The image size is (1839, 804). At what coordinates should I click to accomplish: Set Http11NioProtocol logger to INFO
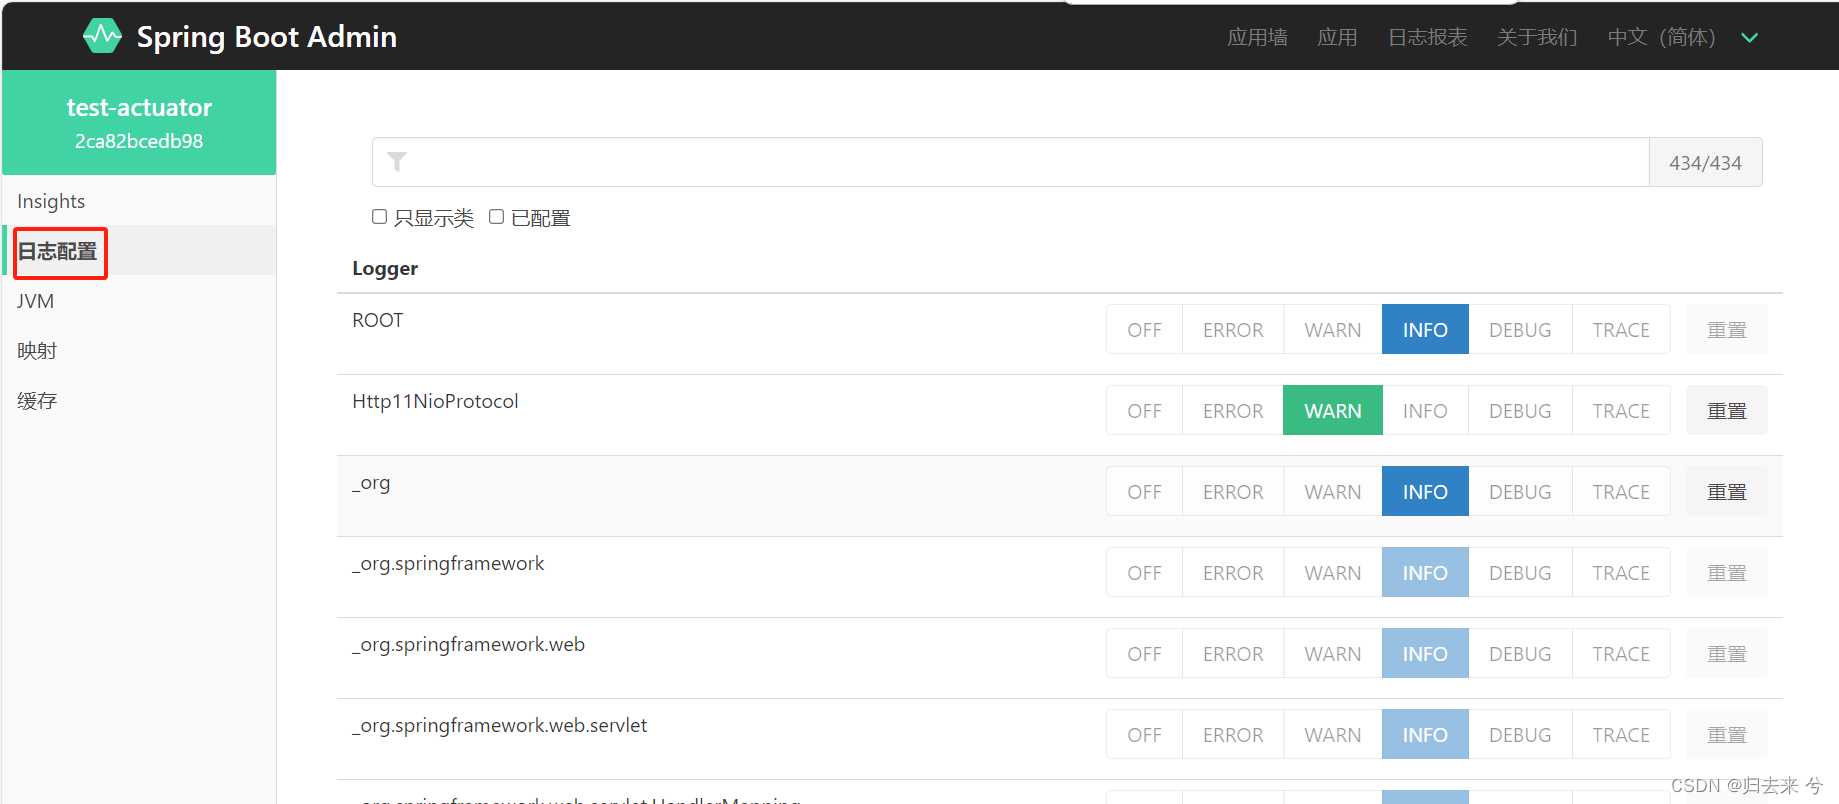[x=1425, y=410]
